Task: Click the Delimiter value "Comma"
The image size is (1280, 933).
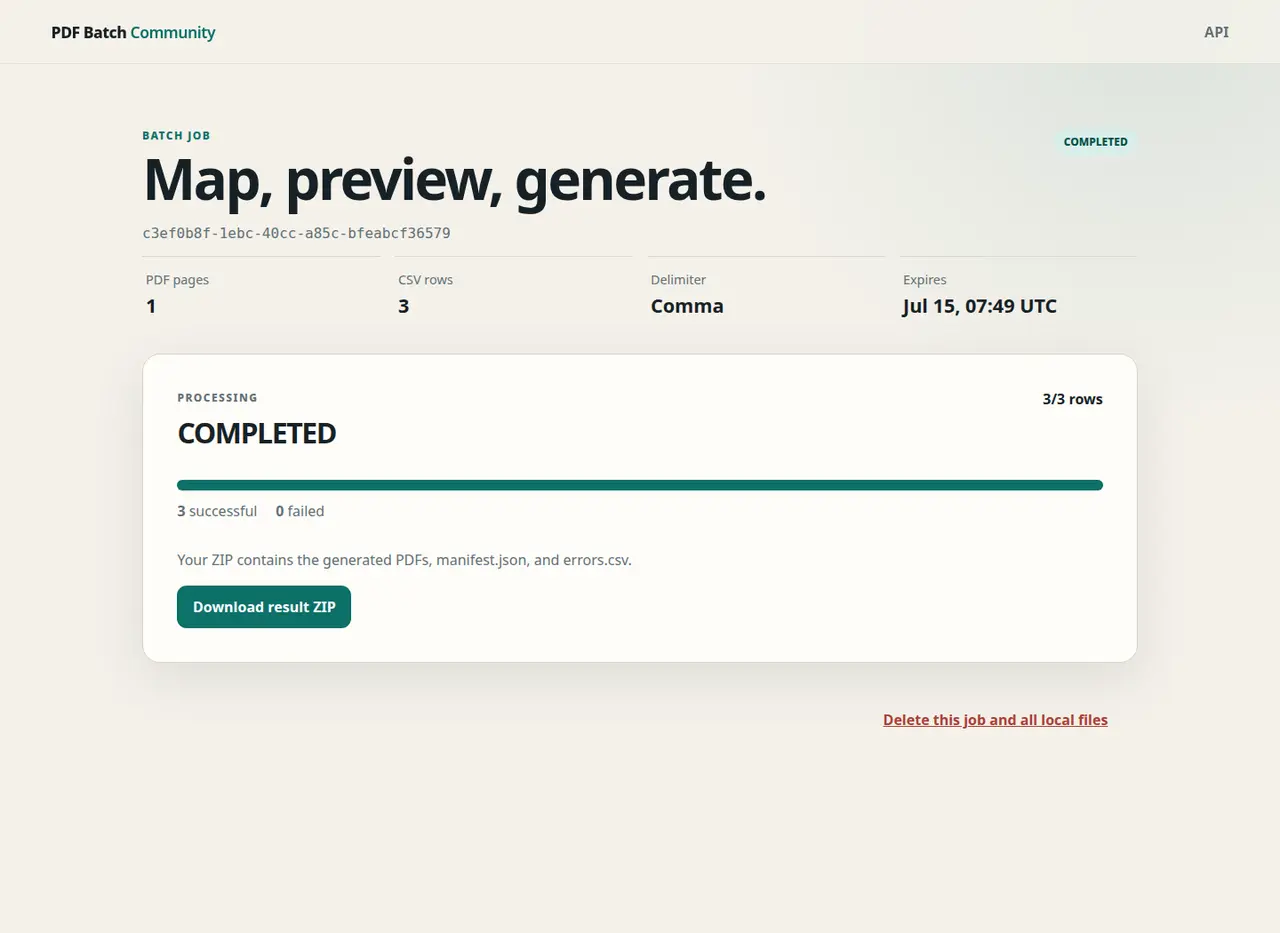Action: click(687, 306)
